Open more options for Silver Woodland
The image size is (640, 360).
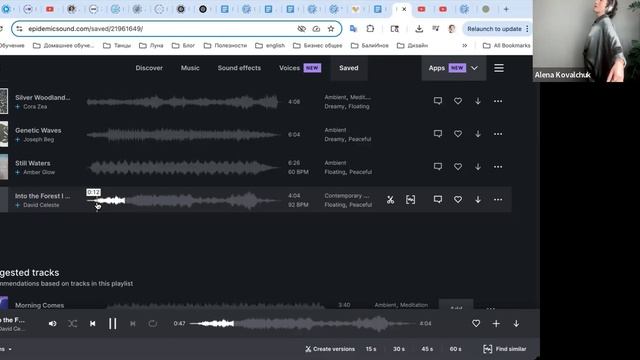pyautogui.click(x=498, y=101)
